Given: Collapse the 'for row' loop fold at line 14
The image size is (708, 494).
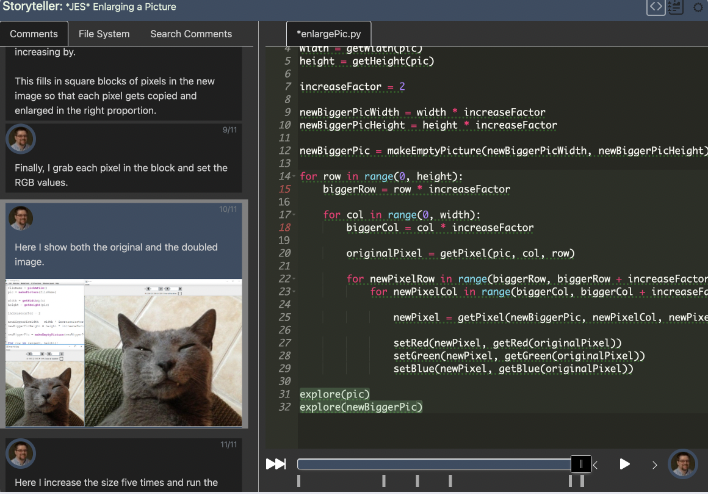Looking at the screenshot, I should coord(294,176).
